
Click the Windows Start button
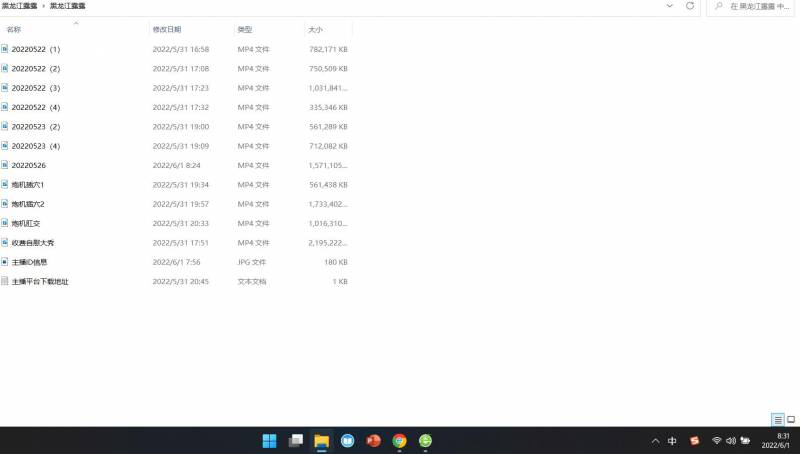269,441
